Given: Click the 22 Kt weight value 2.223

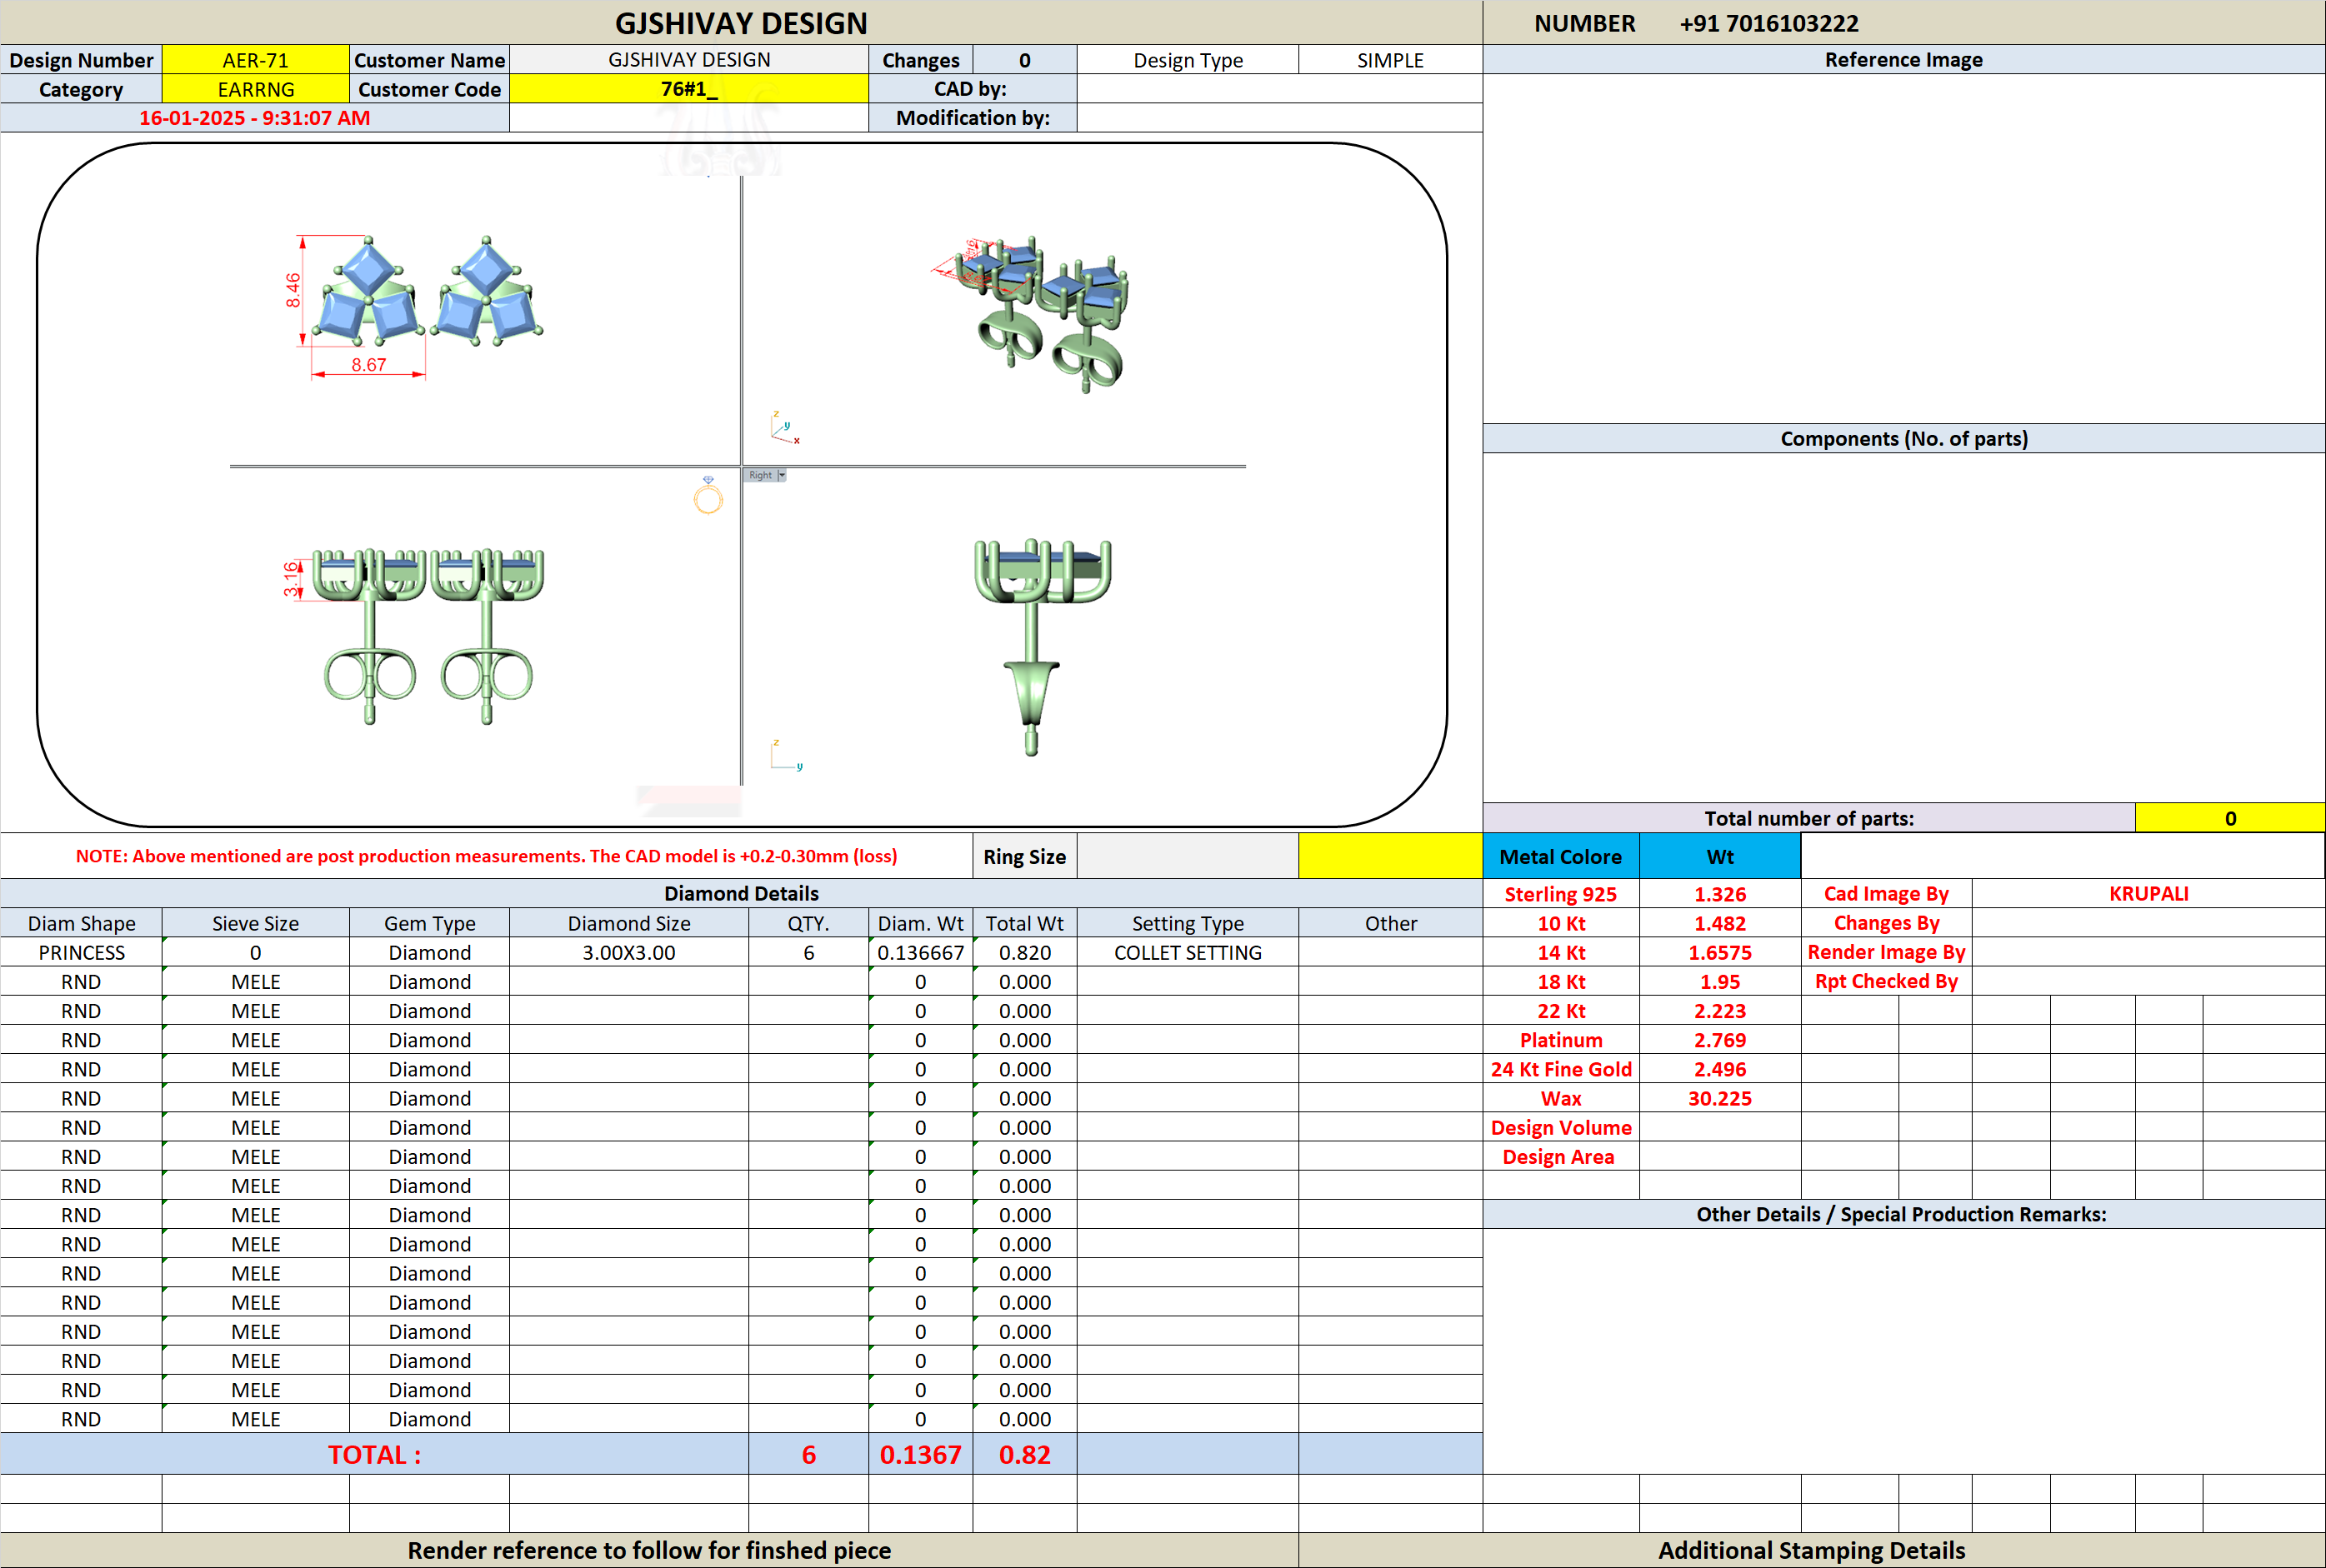Looking at the screenshot, I should [1720, 1011].
